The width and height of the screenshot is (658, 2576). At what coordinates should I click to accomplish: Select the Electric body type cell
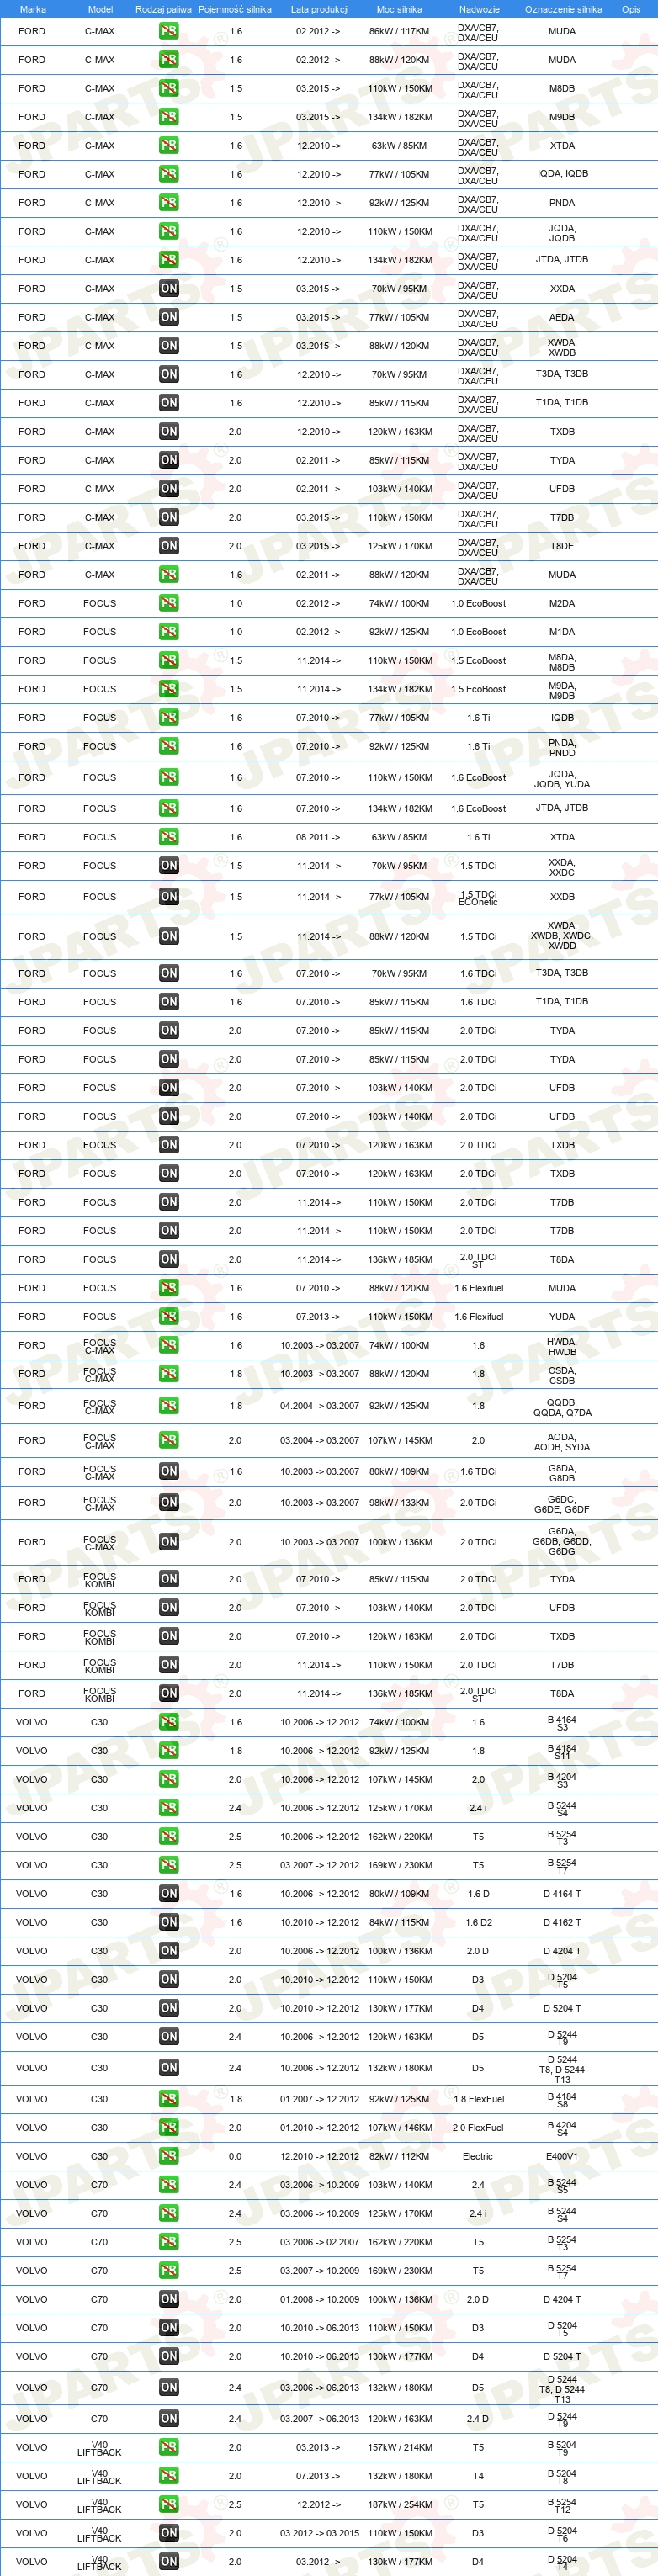click(478, 2157)
